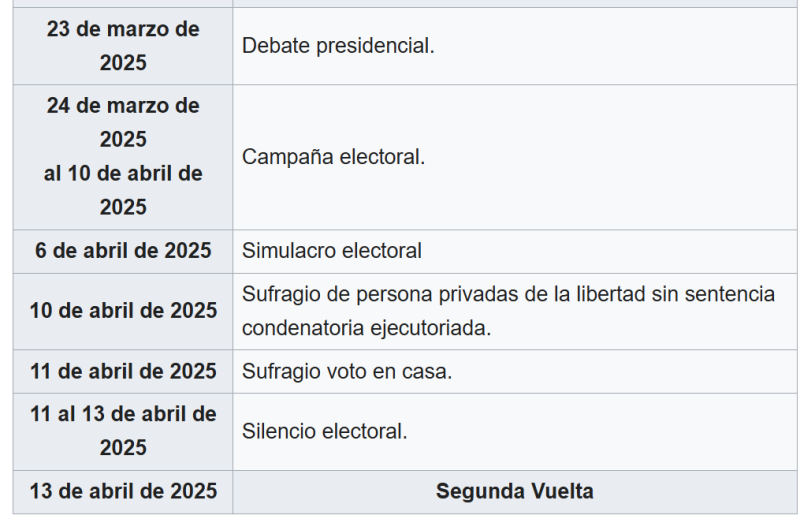
Task: Click the "condenatoria ejecutoriada." text line
Action: click(x=366, y=328)
